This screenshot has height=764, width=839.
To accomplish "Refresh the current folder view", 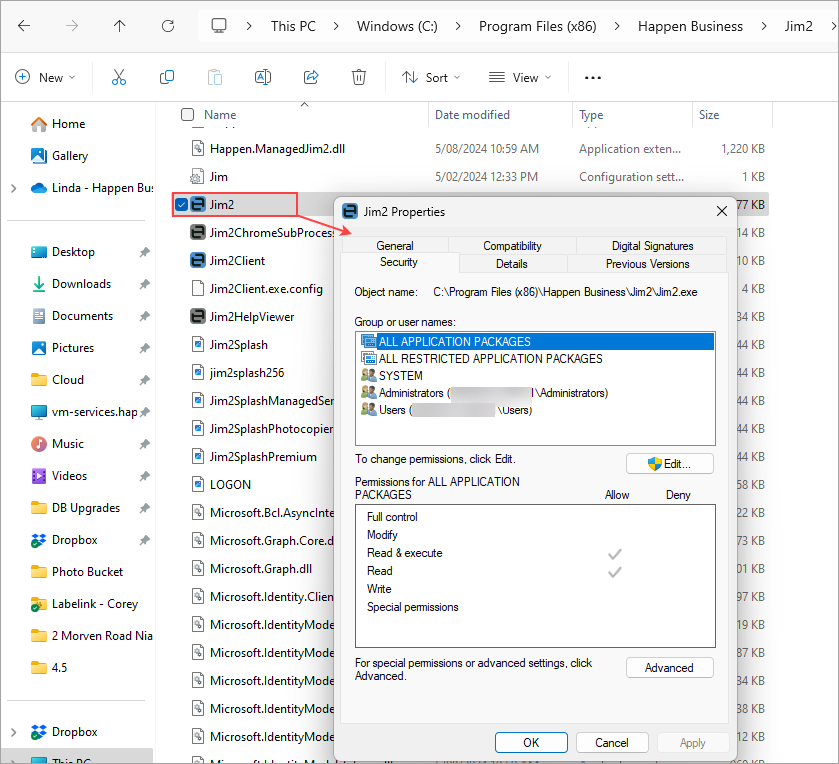I will click(x=168, y=26).
